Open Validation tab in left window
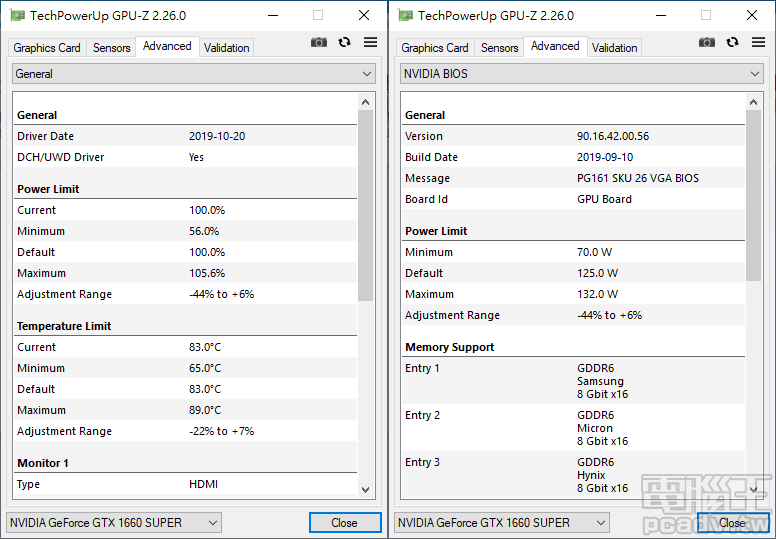 pyautogui.click(x=227, y=48)
